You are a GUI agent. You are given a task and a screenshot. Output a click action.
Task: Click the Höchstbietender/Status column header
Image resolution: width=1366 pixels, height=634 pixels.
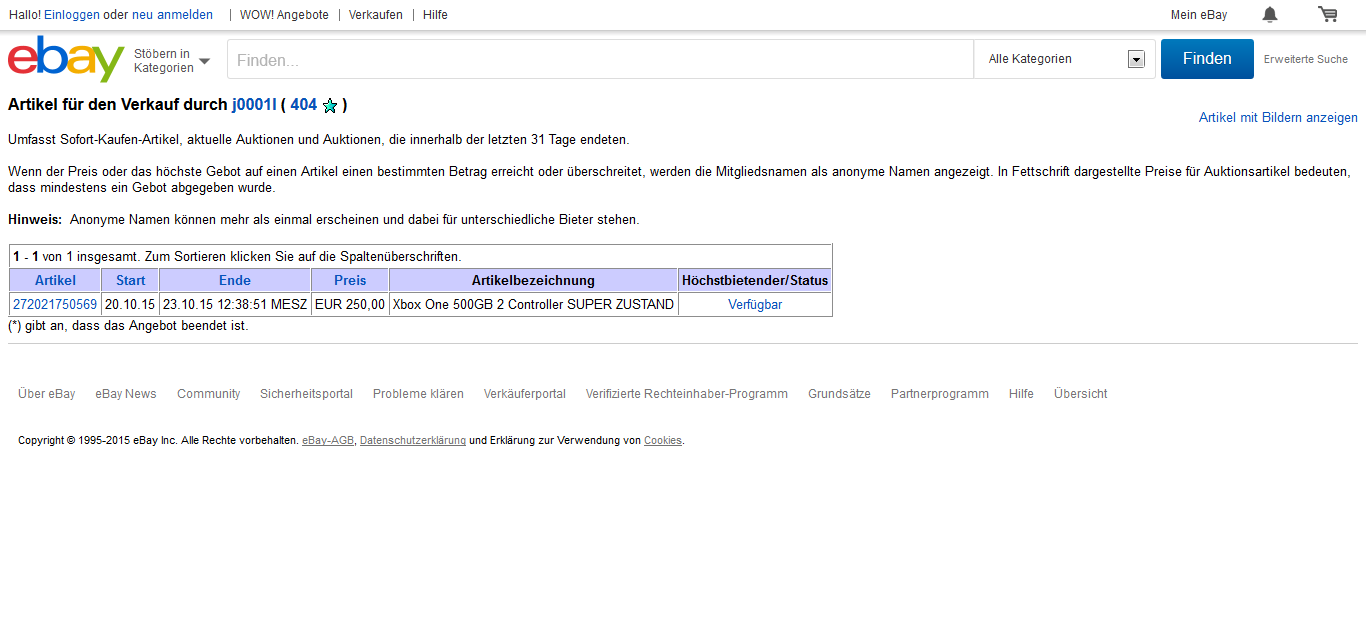tap(755, 280)
